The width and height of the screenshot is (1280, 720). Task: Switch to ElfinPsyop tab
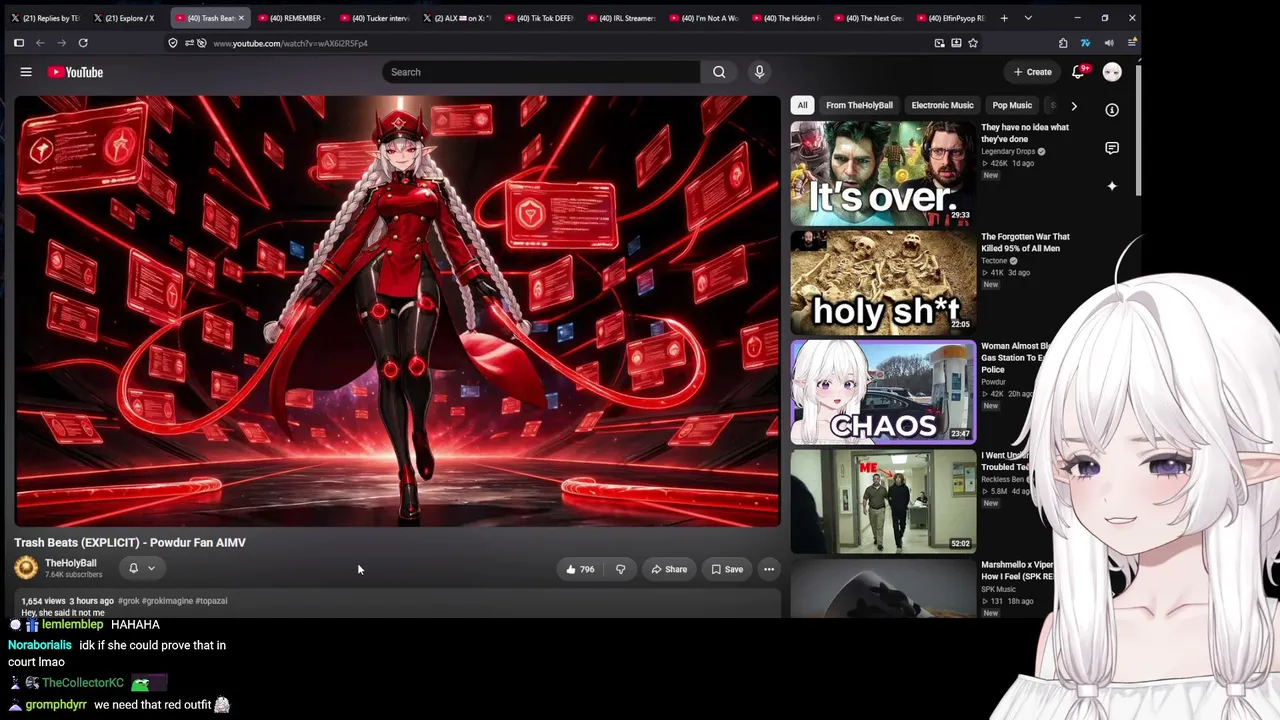950,18
